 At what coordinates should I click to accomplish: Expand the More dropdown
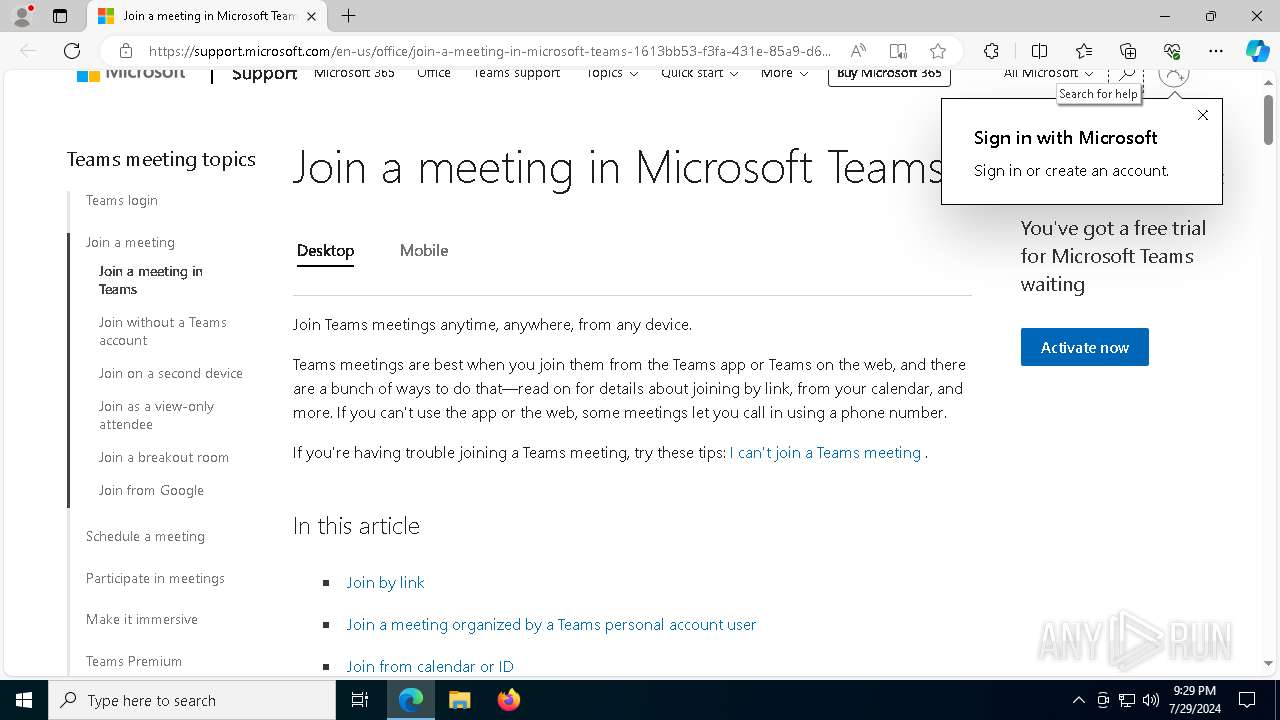coord(784,74)
